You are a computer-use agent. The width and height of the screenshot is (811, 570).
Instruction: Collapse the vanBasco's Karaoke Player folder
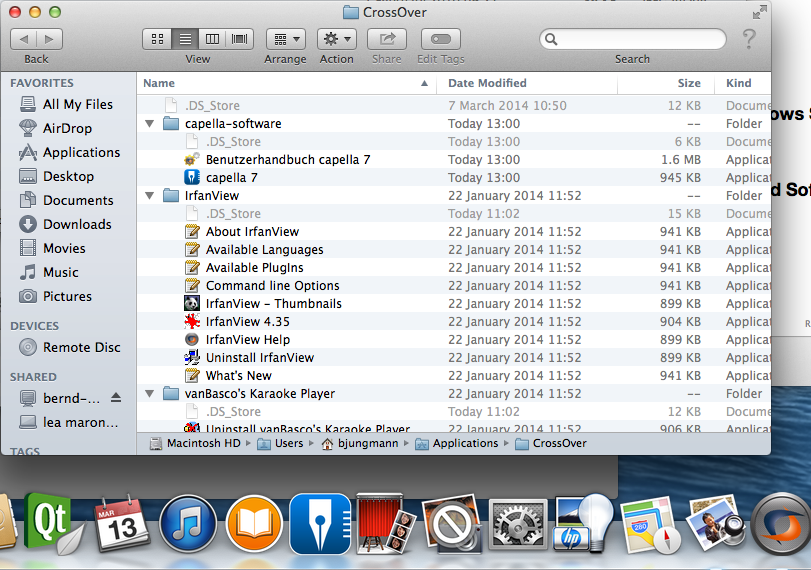click(150, 394)
